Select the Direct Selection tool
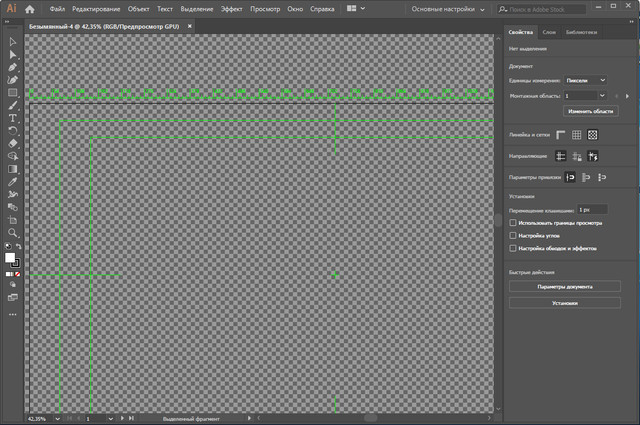This screenshot has width=640, height=425. pos(12,55)
